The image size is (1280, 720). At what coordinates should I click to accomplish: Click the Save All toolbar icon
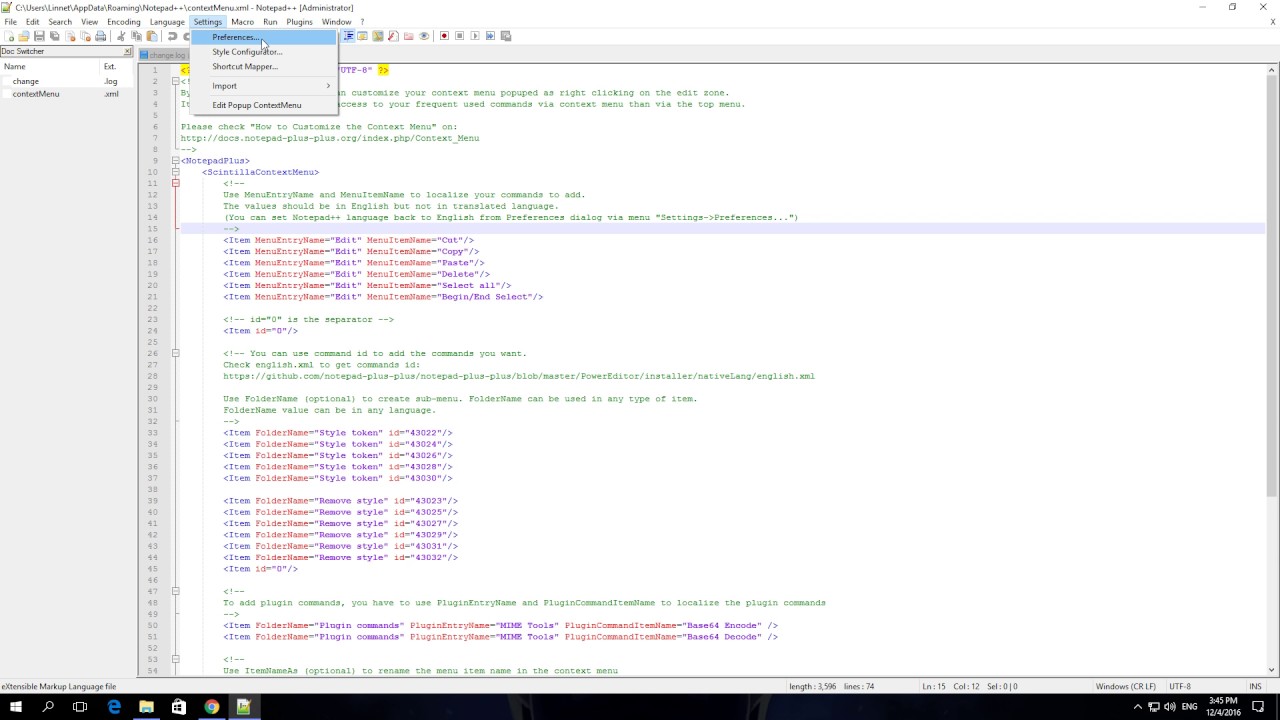(x=55, y=36)
